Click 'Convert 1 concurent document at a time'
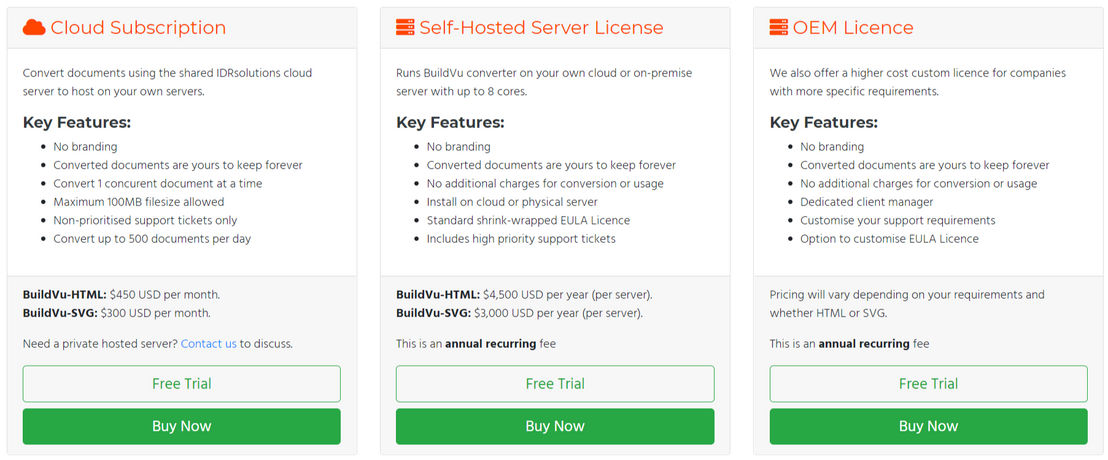The width and height of the screenshot is (1108, 460). [158, 184]
